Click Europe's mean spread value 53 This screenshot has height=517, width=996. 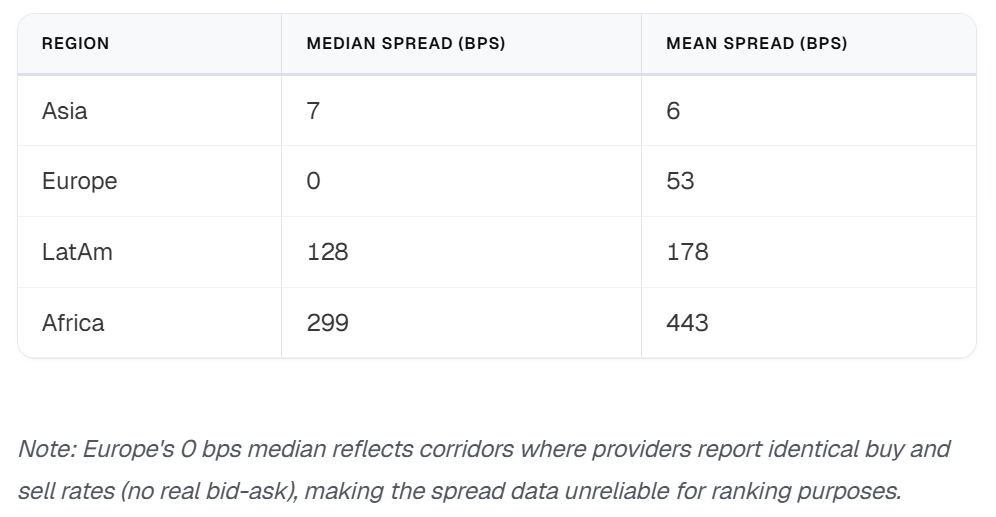[x=680, y=181]
